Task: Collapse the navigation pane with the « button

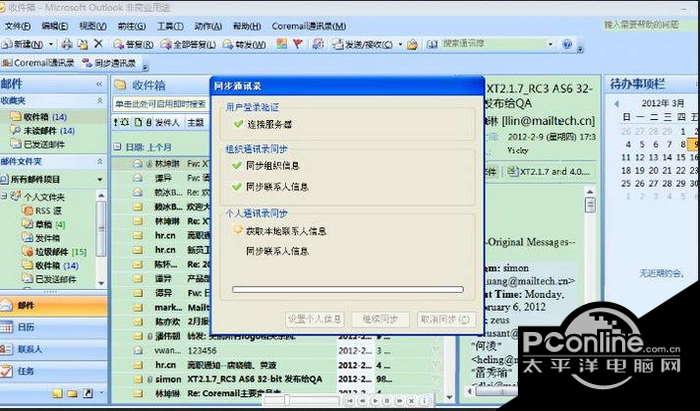Action: coord(99,84)
